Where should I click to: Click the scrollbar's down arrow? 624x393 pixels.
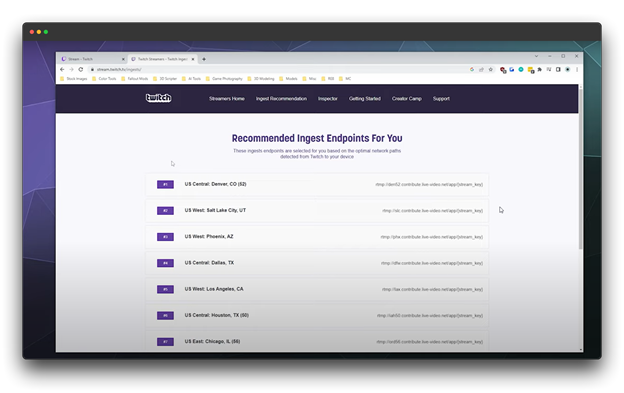(x=581, y=350)
